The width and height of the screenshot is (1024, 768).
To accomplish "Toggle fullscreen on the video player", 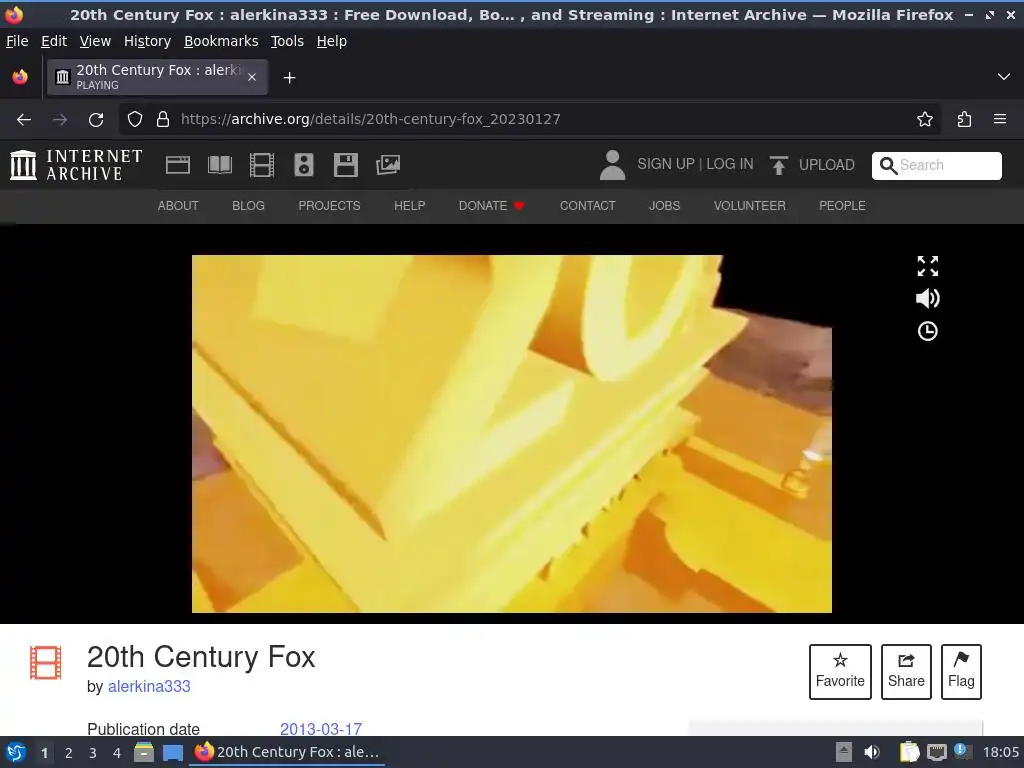I will [927, 266].
